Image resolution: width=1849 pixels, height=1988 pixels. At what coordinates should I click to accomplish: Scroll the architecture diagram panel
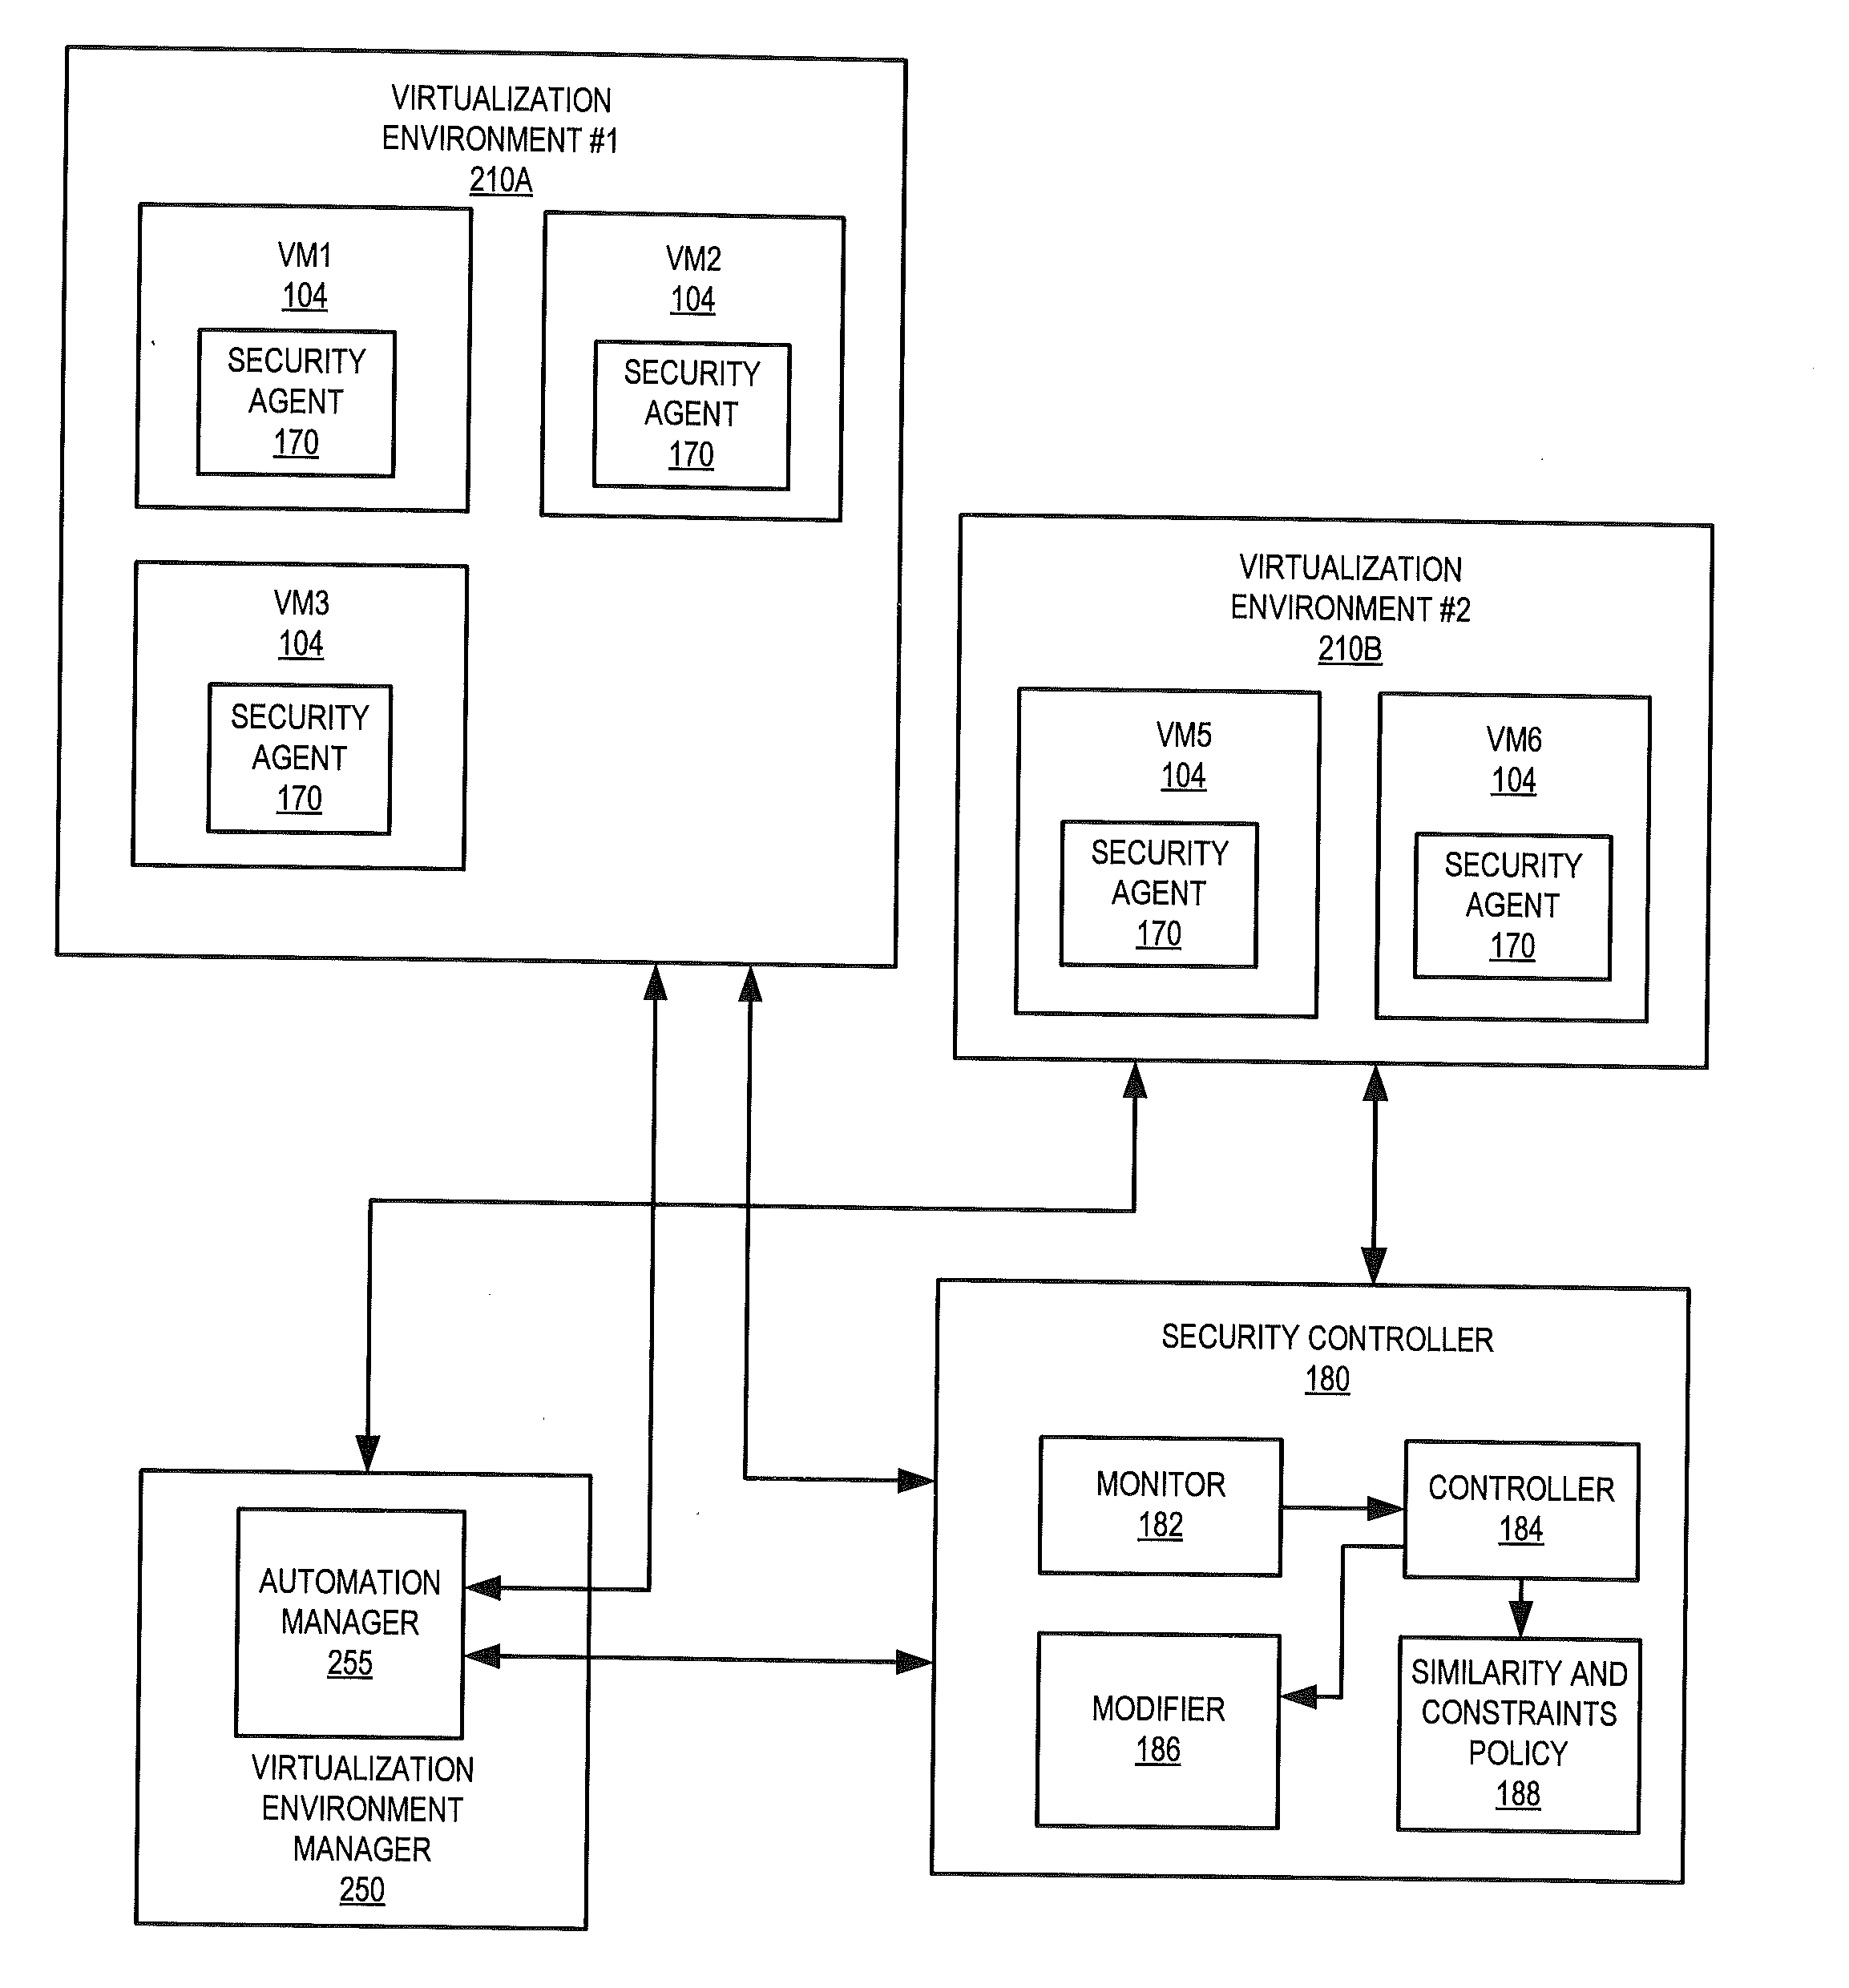pyautogui.click(x=925, y=994)
